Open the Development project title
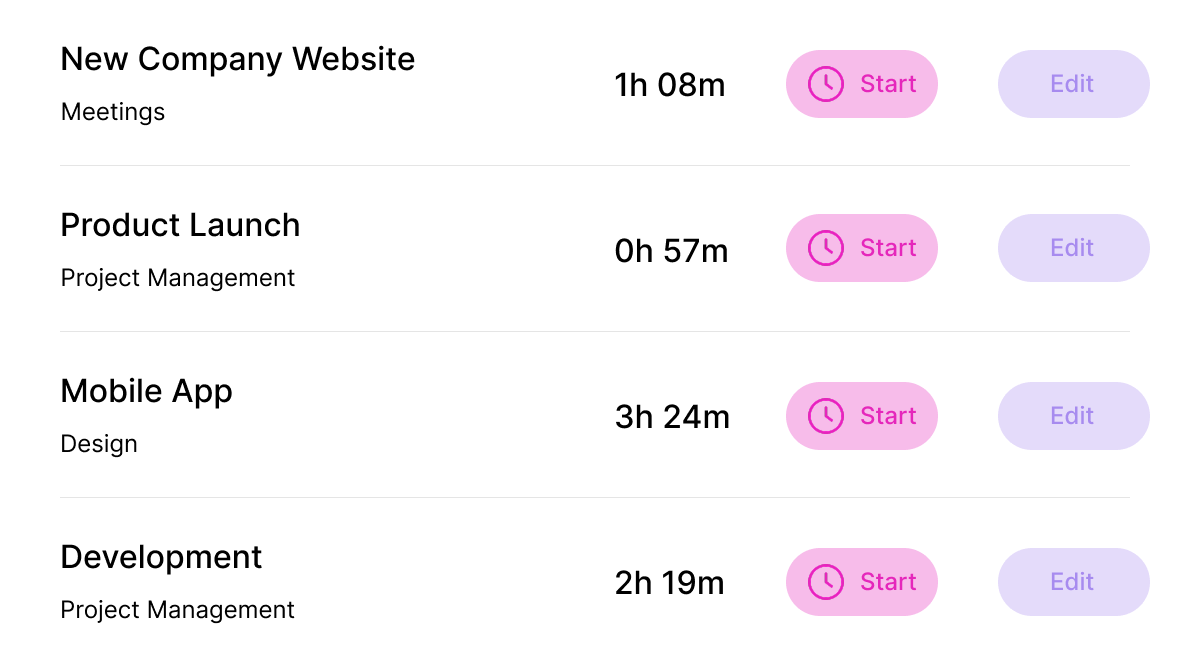The image size is (1190, 670). click(161, 558)
